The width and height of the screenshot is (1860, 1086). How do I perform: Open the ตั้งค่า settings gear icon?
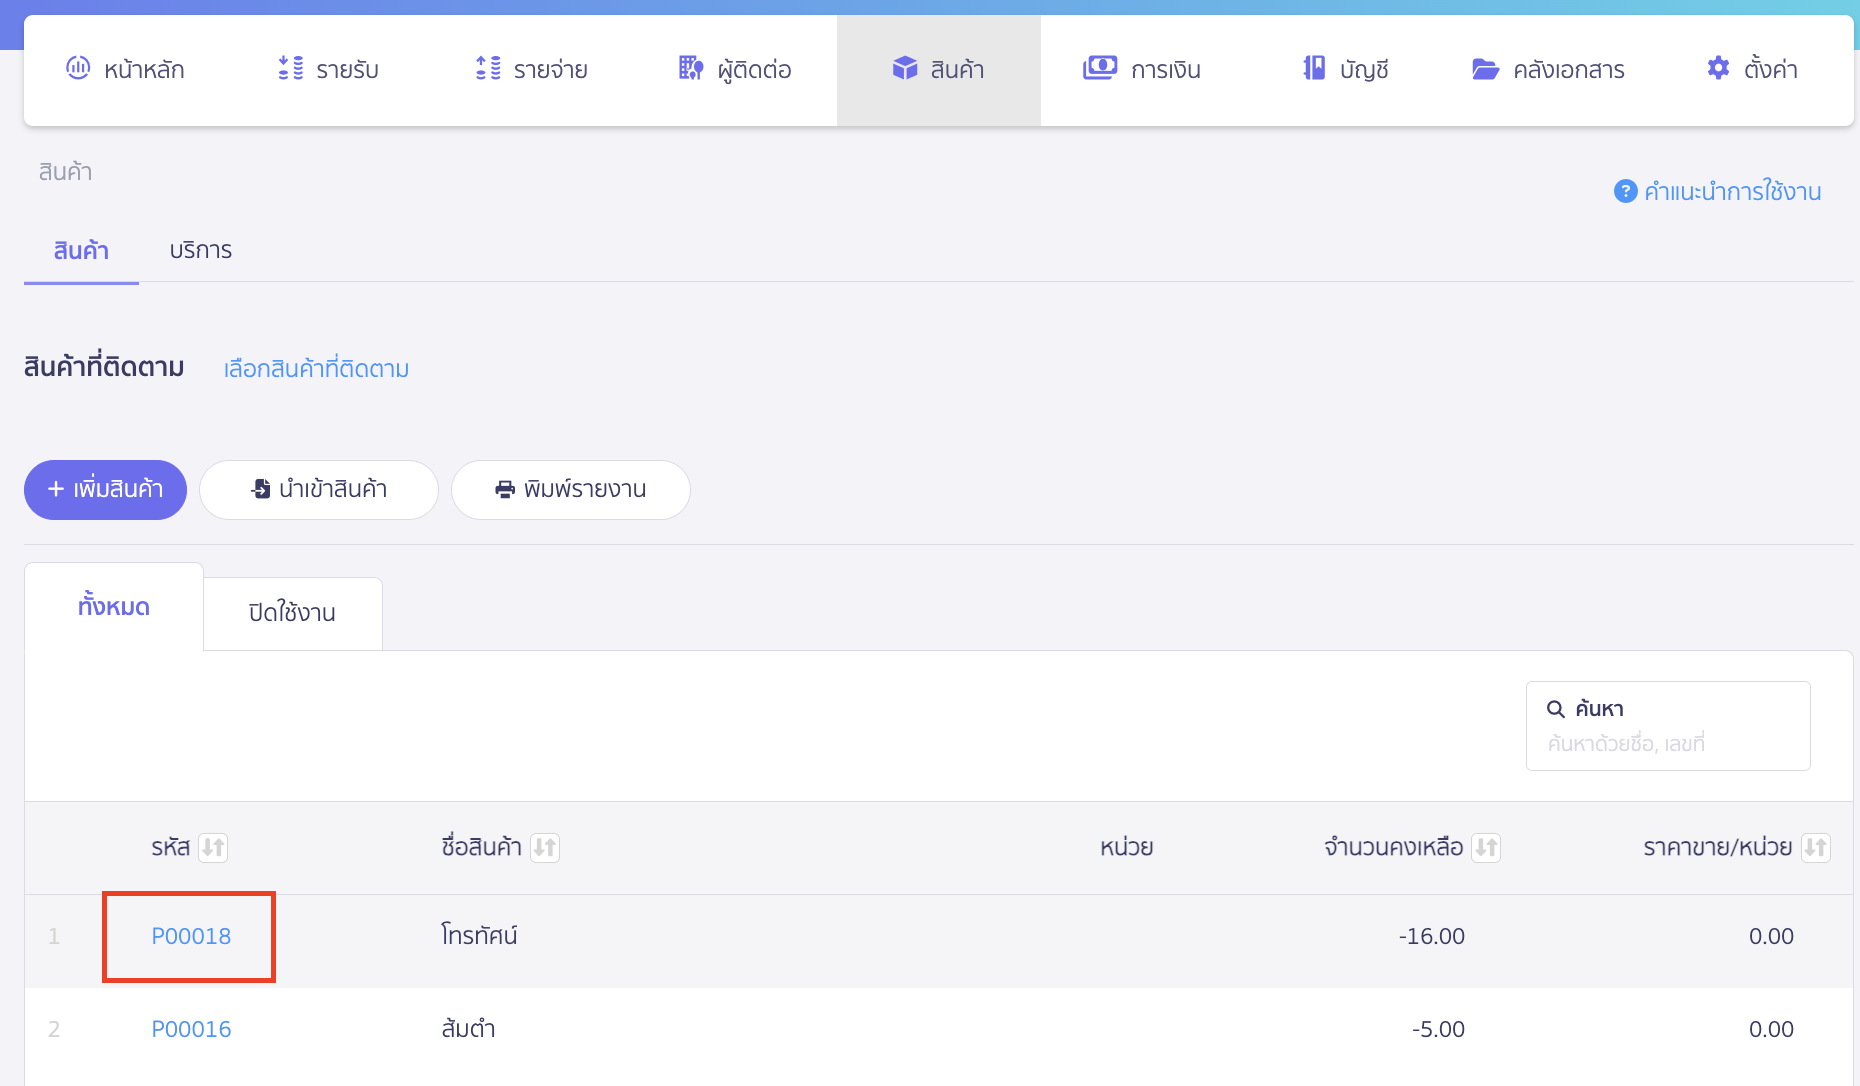[x=1718, y=68]
